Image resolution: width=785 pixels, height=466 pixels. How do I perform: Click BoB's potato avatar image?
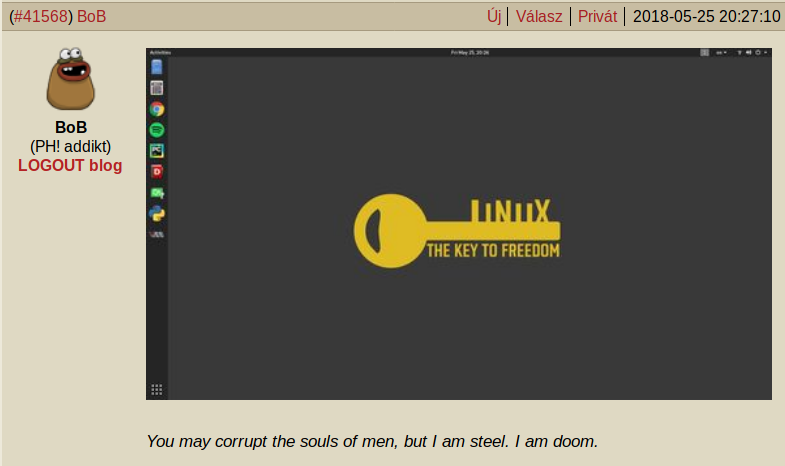(x=71, y=79)
